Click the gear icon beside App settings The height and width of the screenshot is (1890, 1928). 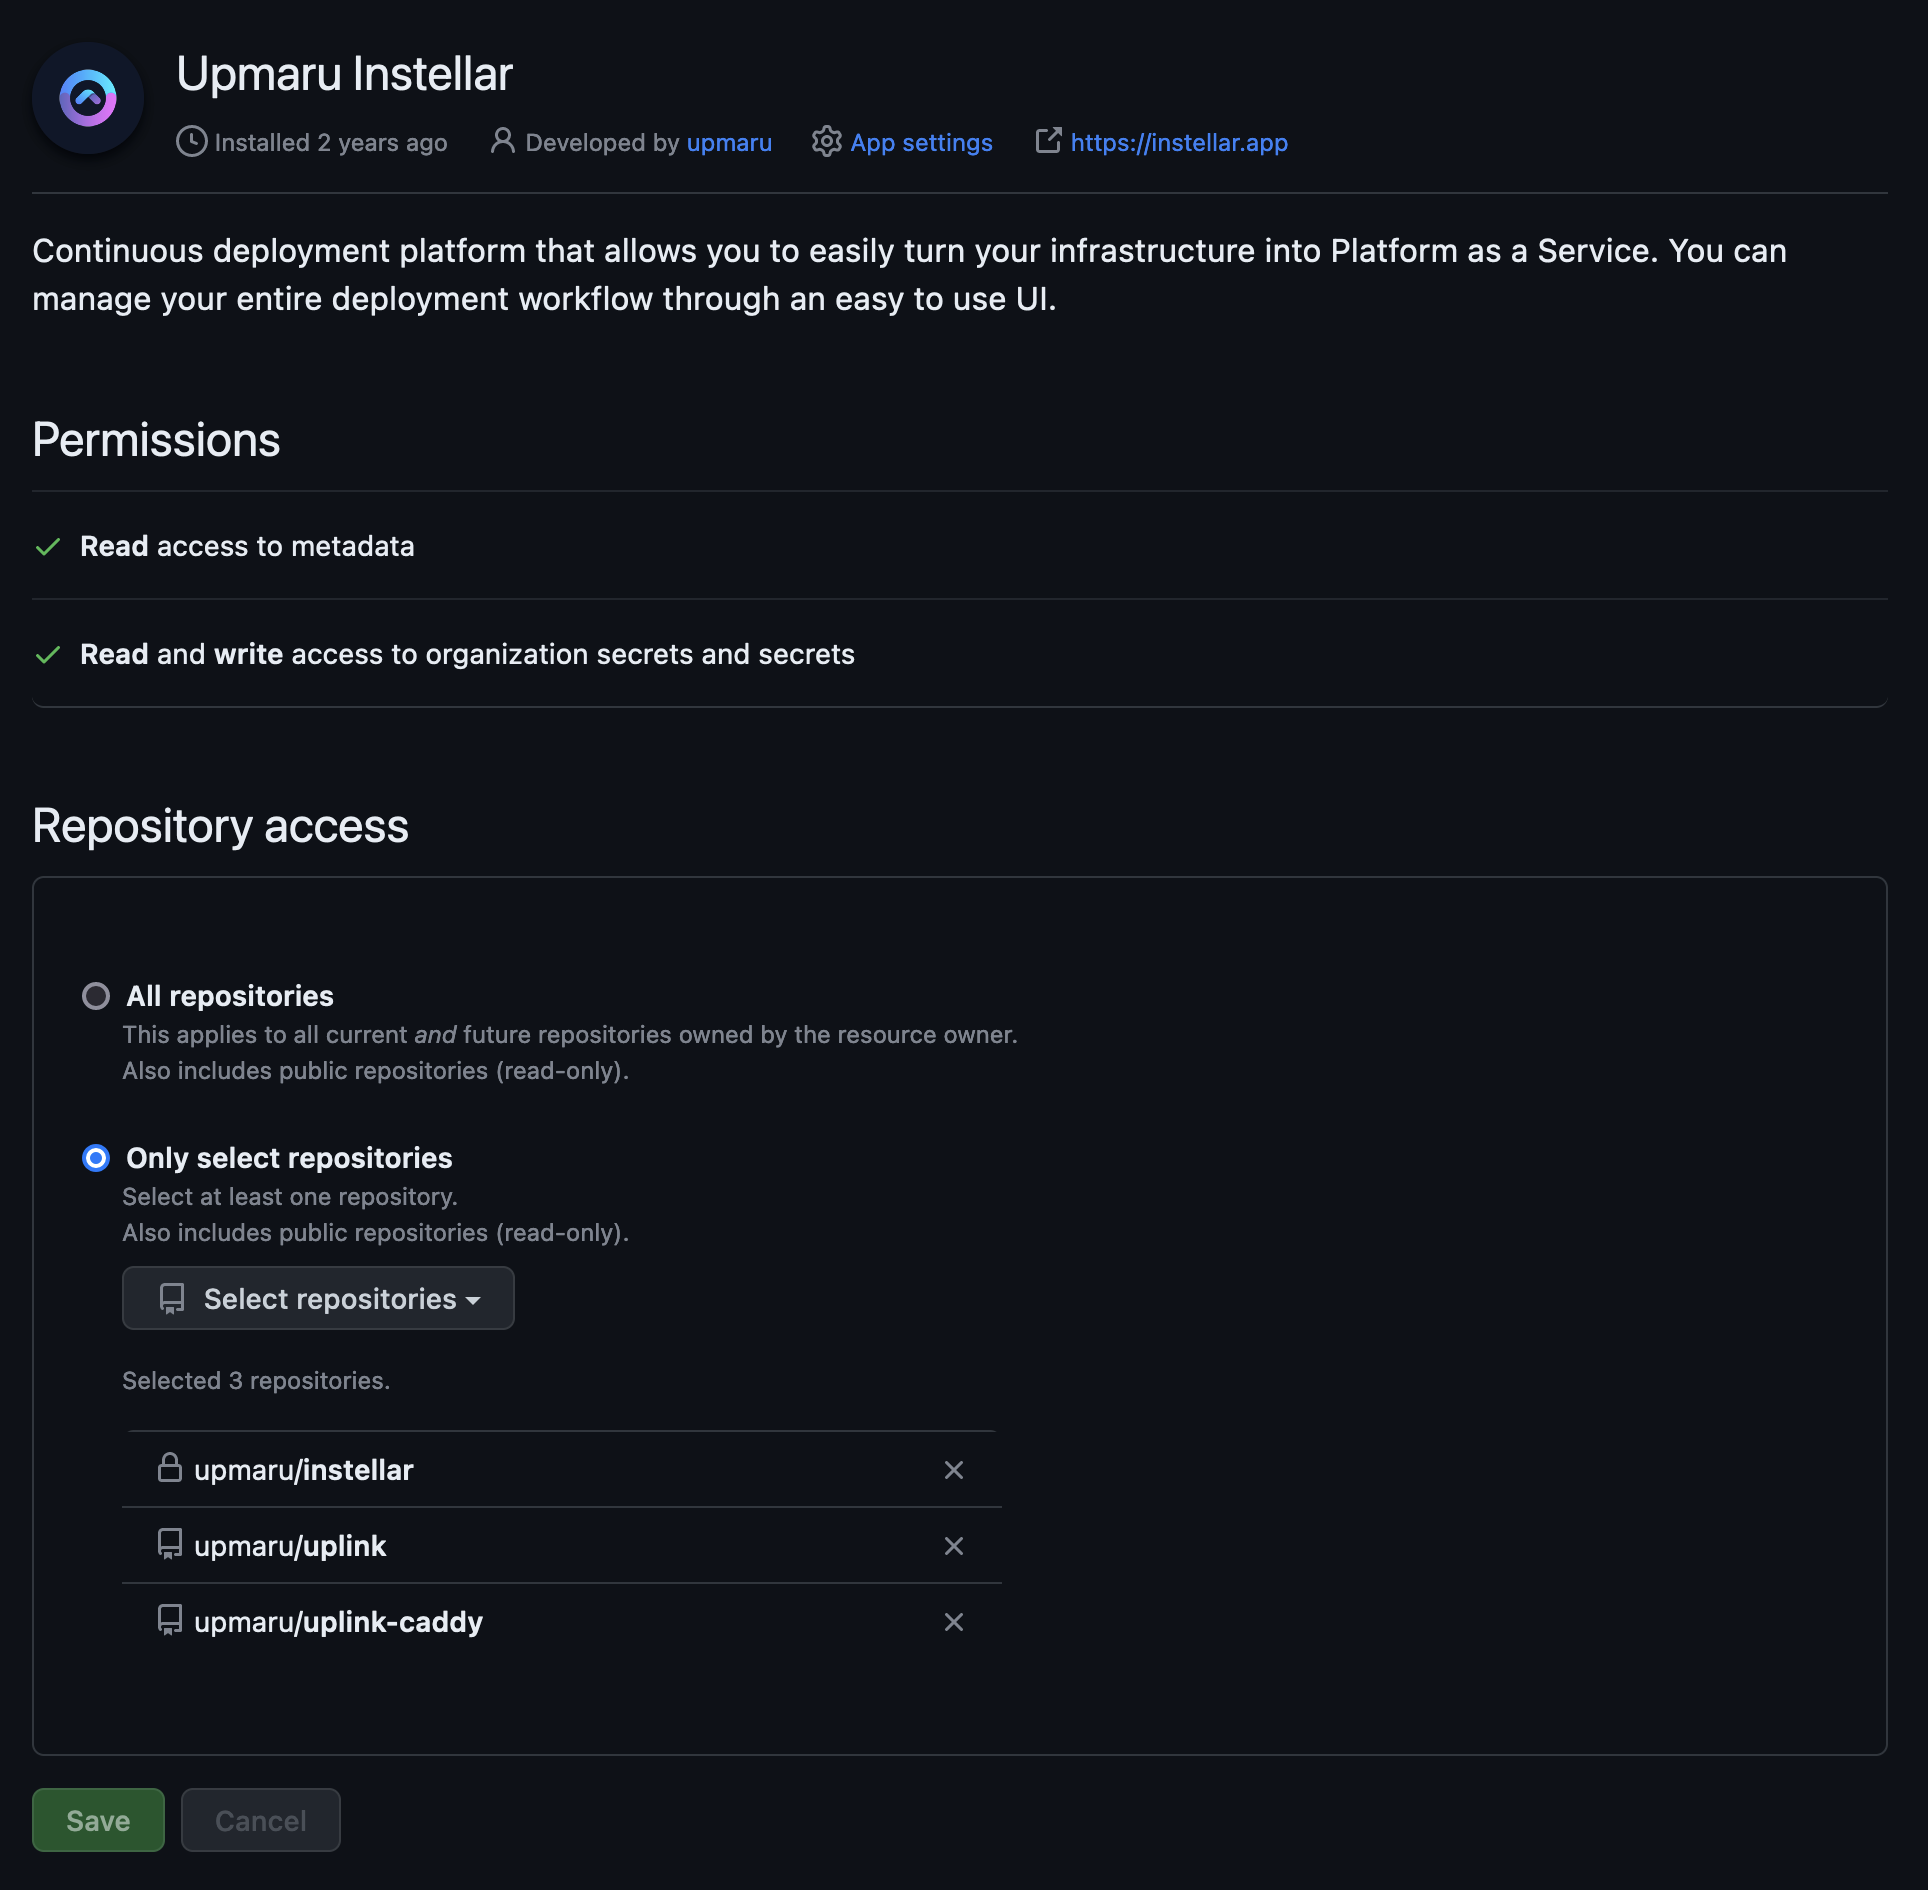[827, 142]
